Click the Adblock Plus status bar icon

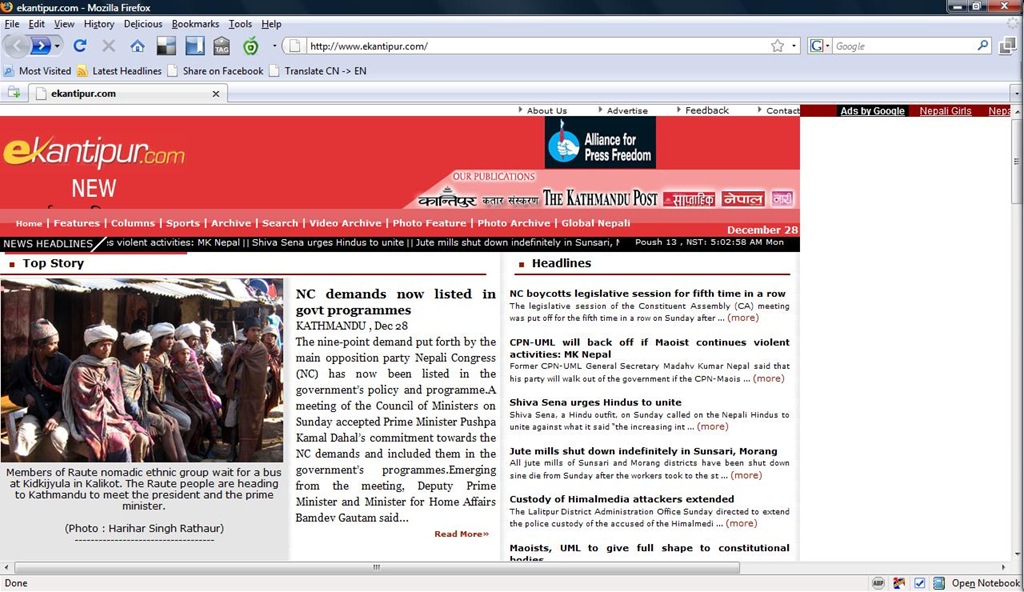(x=878, y=583)
